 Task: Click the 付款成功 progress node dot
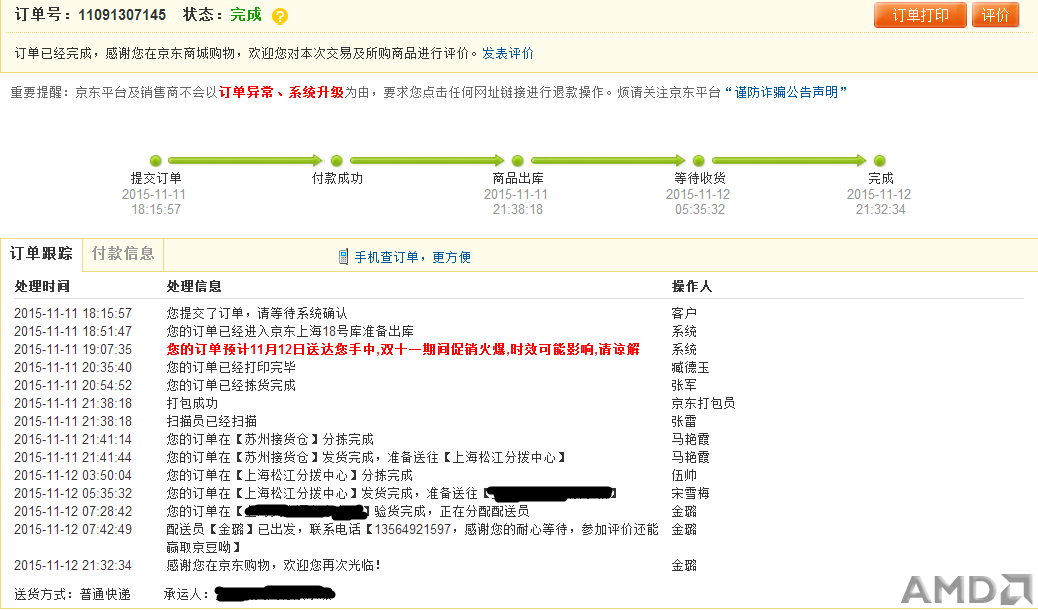(x=336, y=160)
